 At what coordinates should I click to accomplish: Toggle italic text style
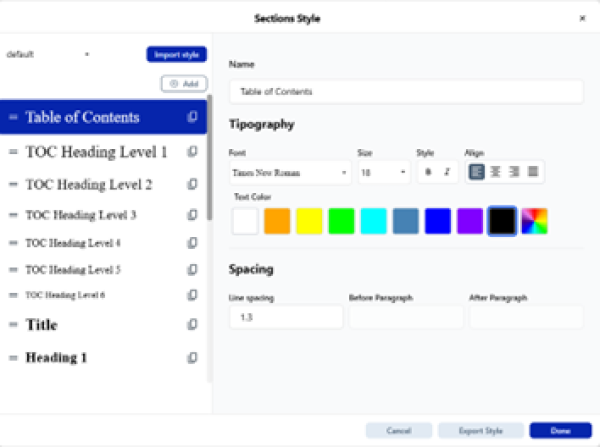[446, 172]
